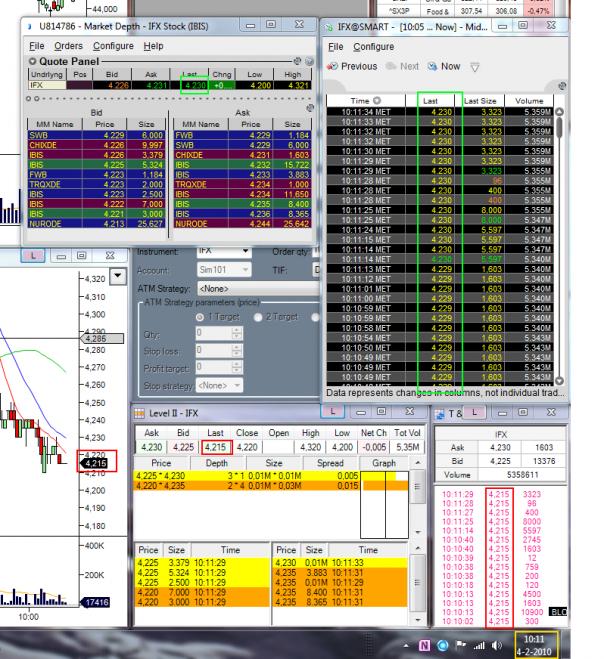The height and width of the screenshot is (659, 604).
Task: Jump to Now in IFX@SMART window
Action: coord(444,66)
